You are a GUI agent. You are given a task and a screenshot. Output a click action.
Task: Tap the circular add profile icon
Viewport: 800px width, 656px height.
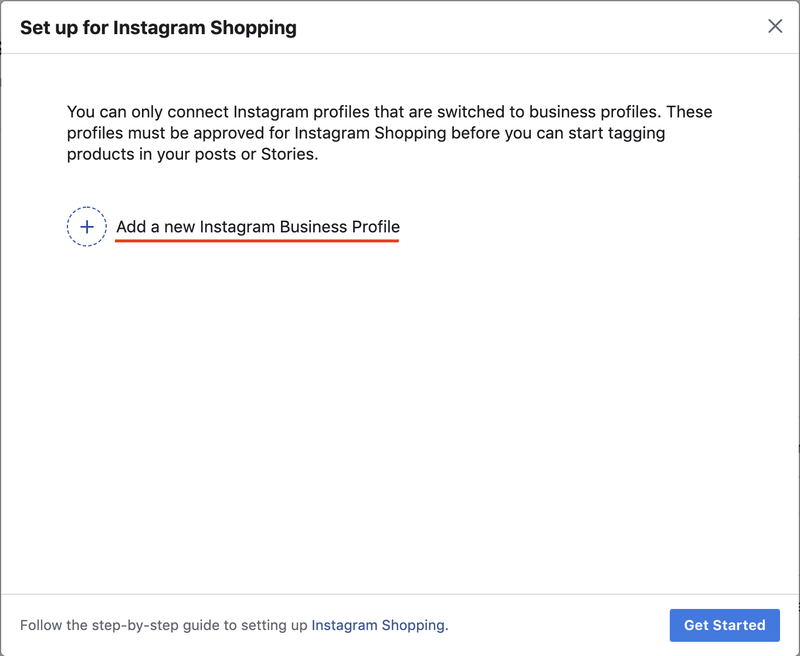click(x=87, y=227)
